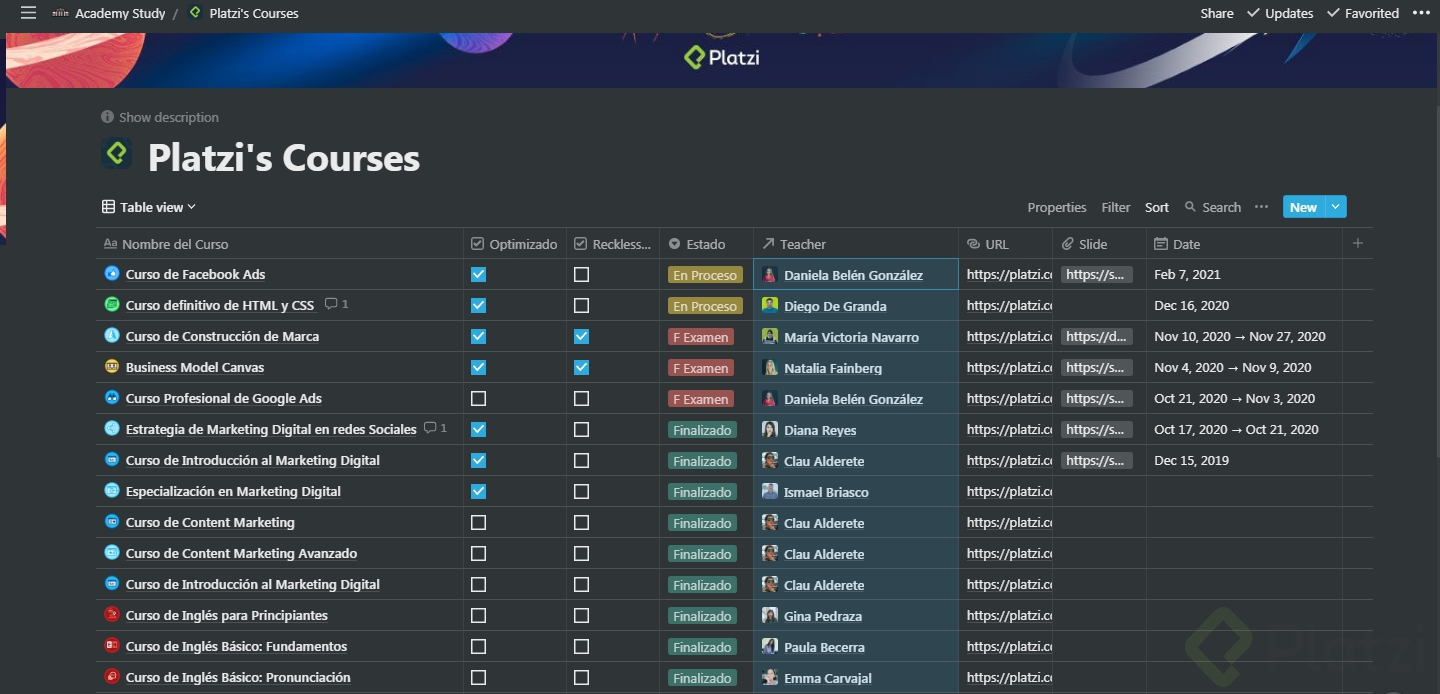This screenshot has height=694, width=1440.
Task: Open the table view more options ellipsis
Action: (1261, 207)
